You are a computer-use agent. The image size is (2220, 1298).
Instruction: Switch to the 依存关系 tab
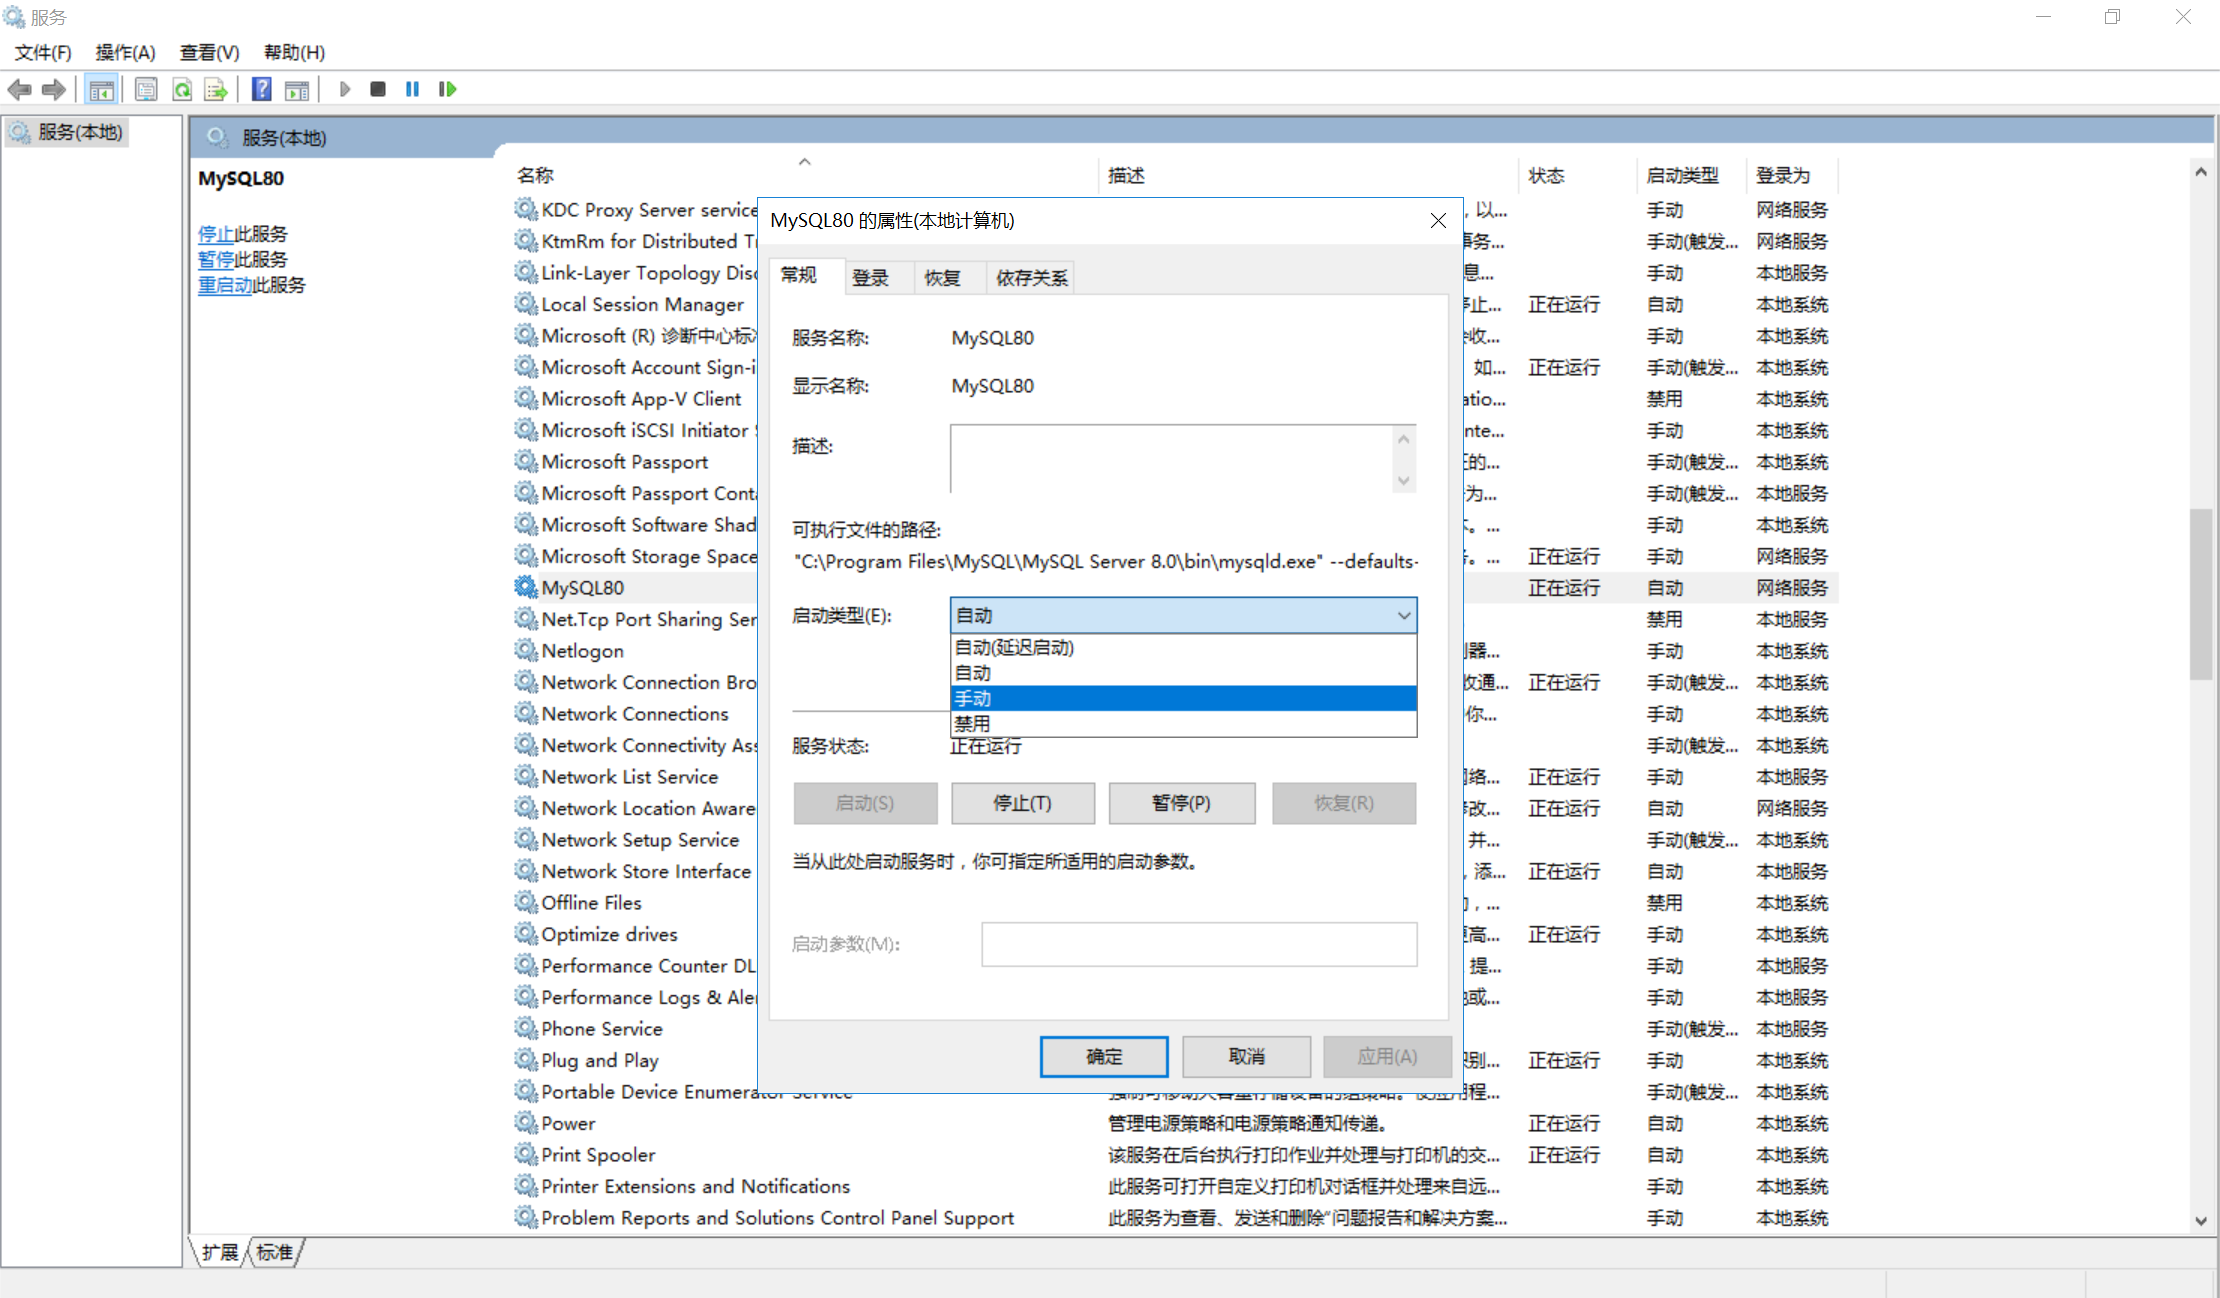point(1032,278)
